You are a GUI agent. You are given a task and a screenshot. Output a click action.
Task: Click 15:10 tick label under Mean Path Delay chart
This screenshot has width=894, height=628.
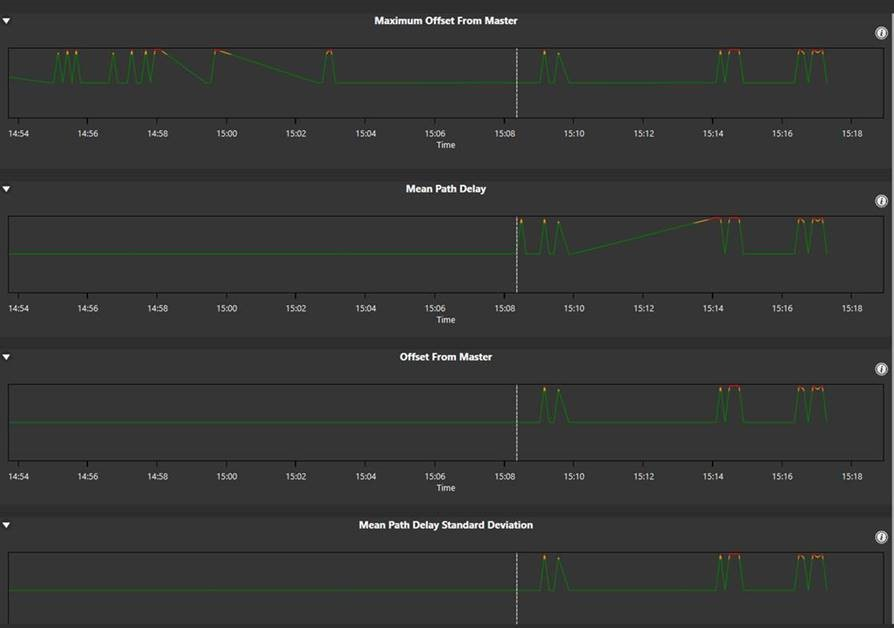pyautogui.click(x=574, y=308)
